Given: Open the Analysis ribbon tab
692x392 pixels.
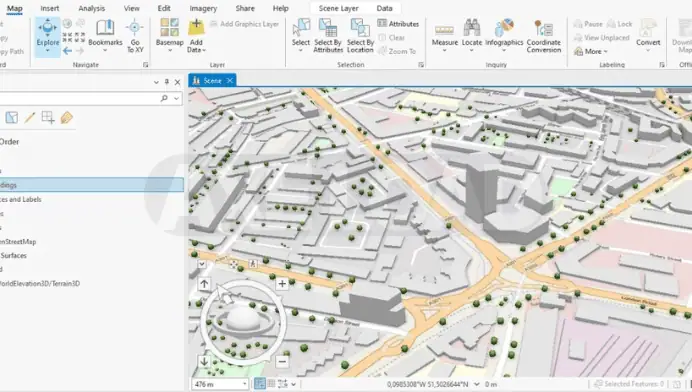Looking at the screenshot, I should click(x=92, y=8).
